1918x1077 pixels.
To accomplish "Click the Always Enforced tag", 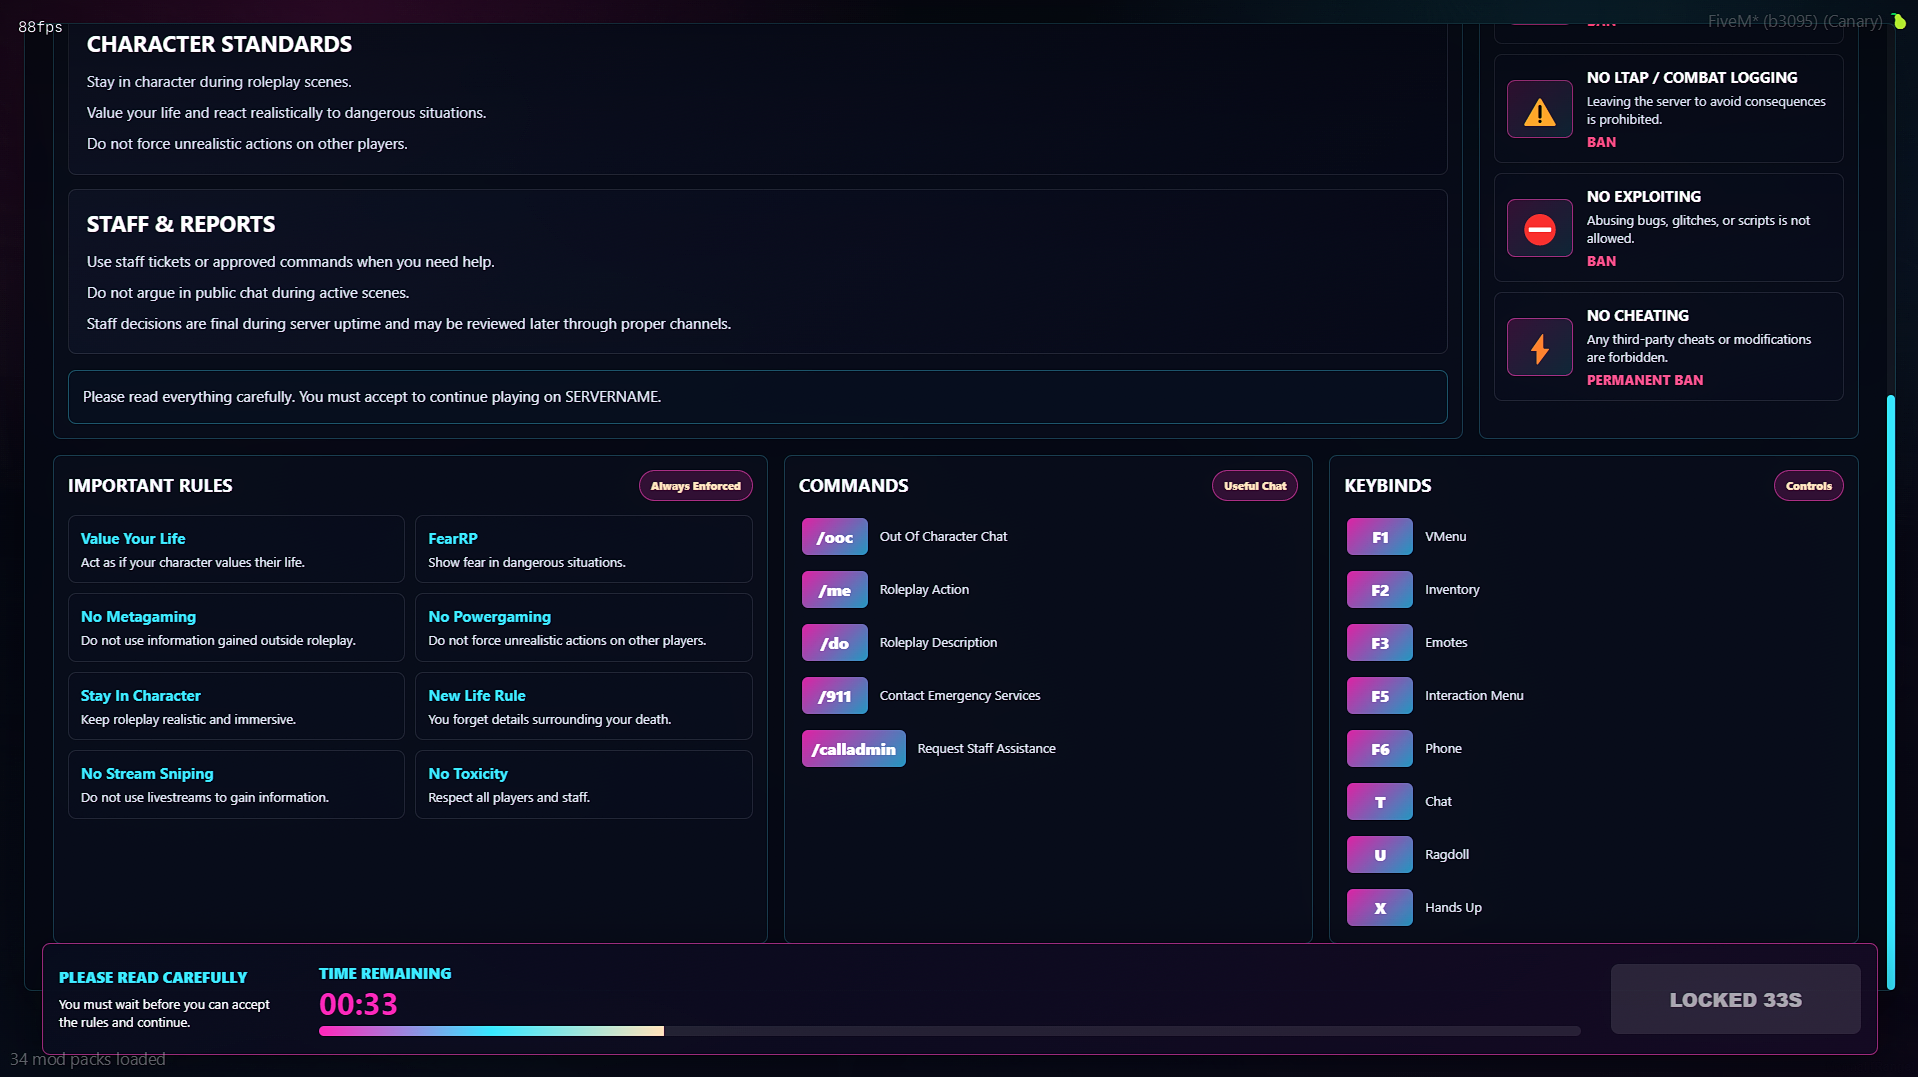I will 695,486.
